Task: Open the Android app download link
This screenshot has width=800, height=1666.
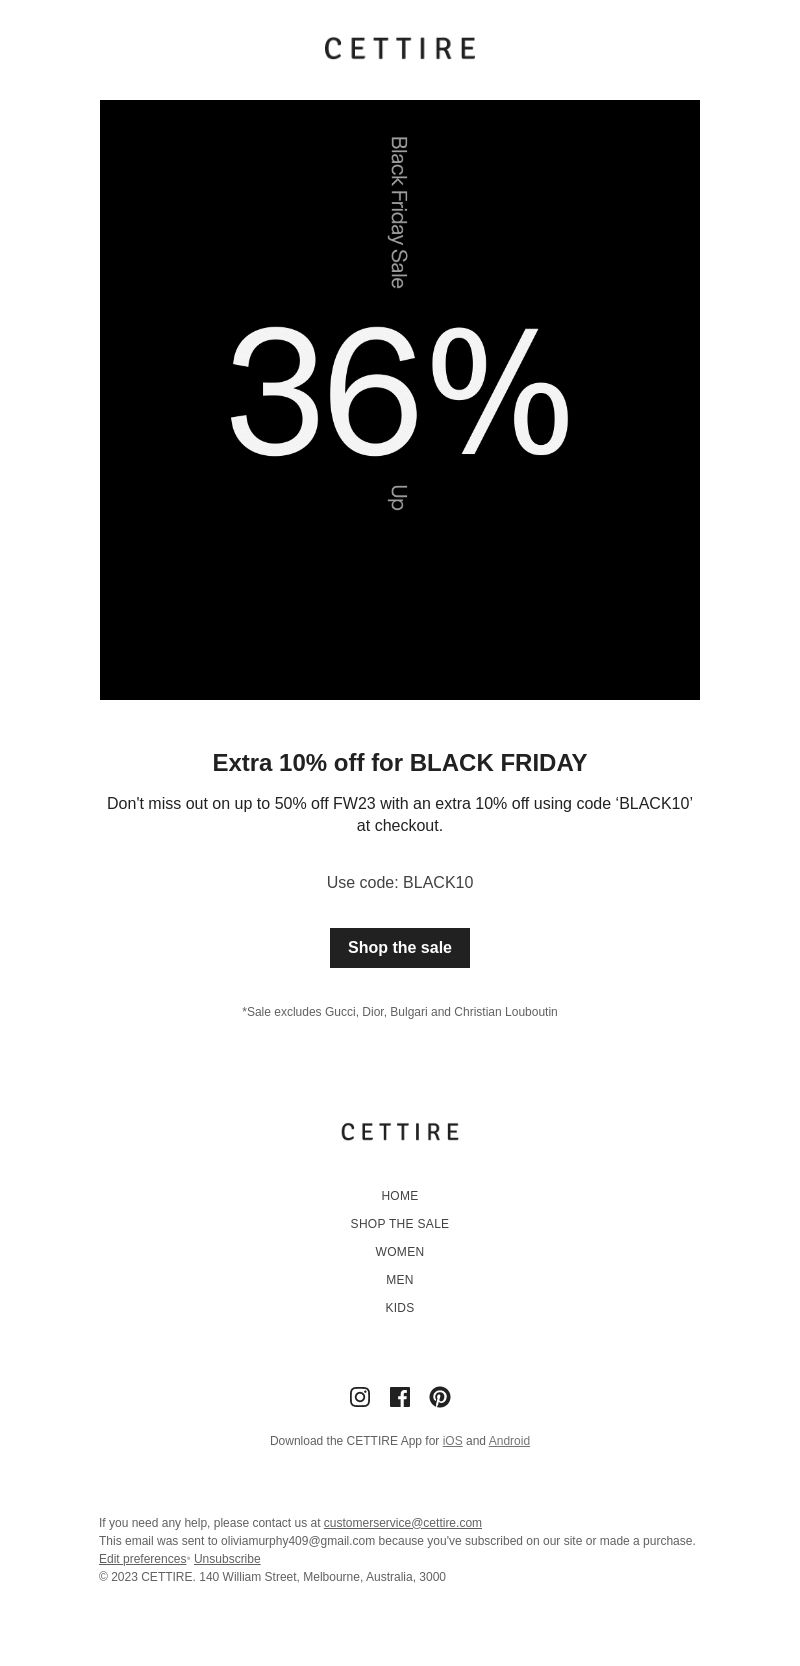Action: point(509,1441)
